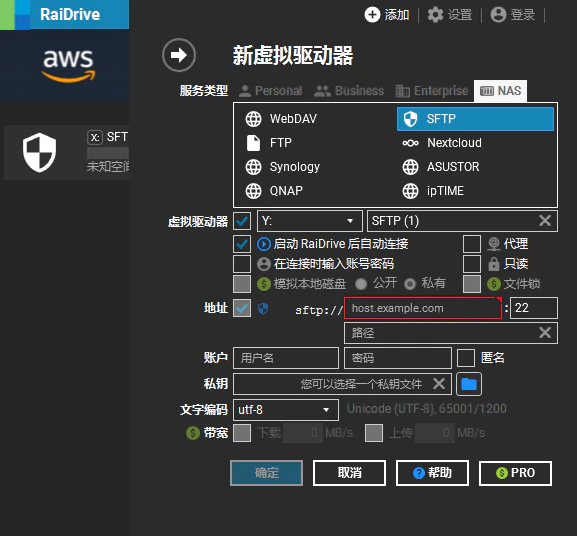Select the X: SFTP drive shield icon

(x=39, y=152)
